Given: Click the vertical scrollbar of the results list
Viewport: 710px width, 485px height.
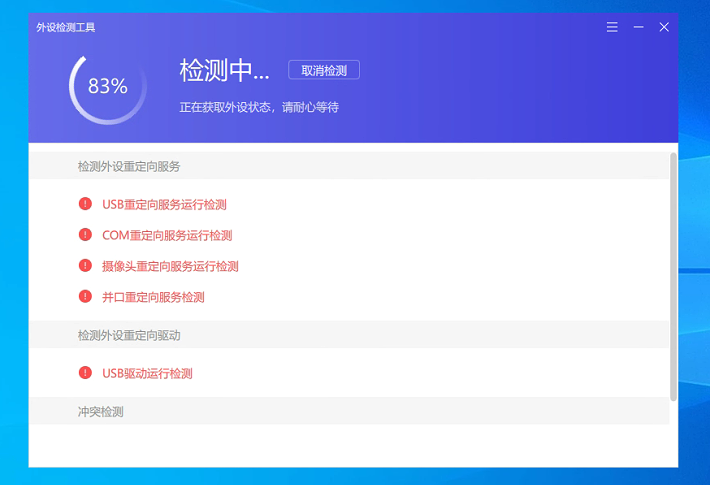Looking at the screenshot, I should 673,277.
